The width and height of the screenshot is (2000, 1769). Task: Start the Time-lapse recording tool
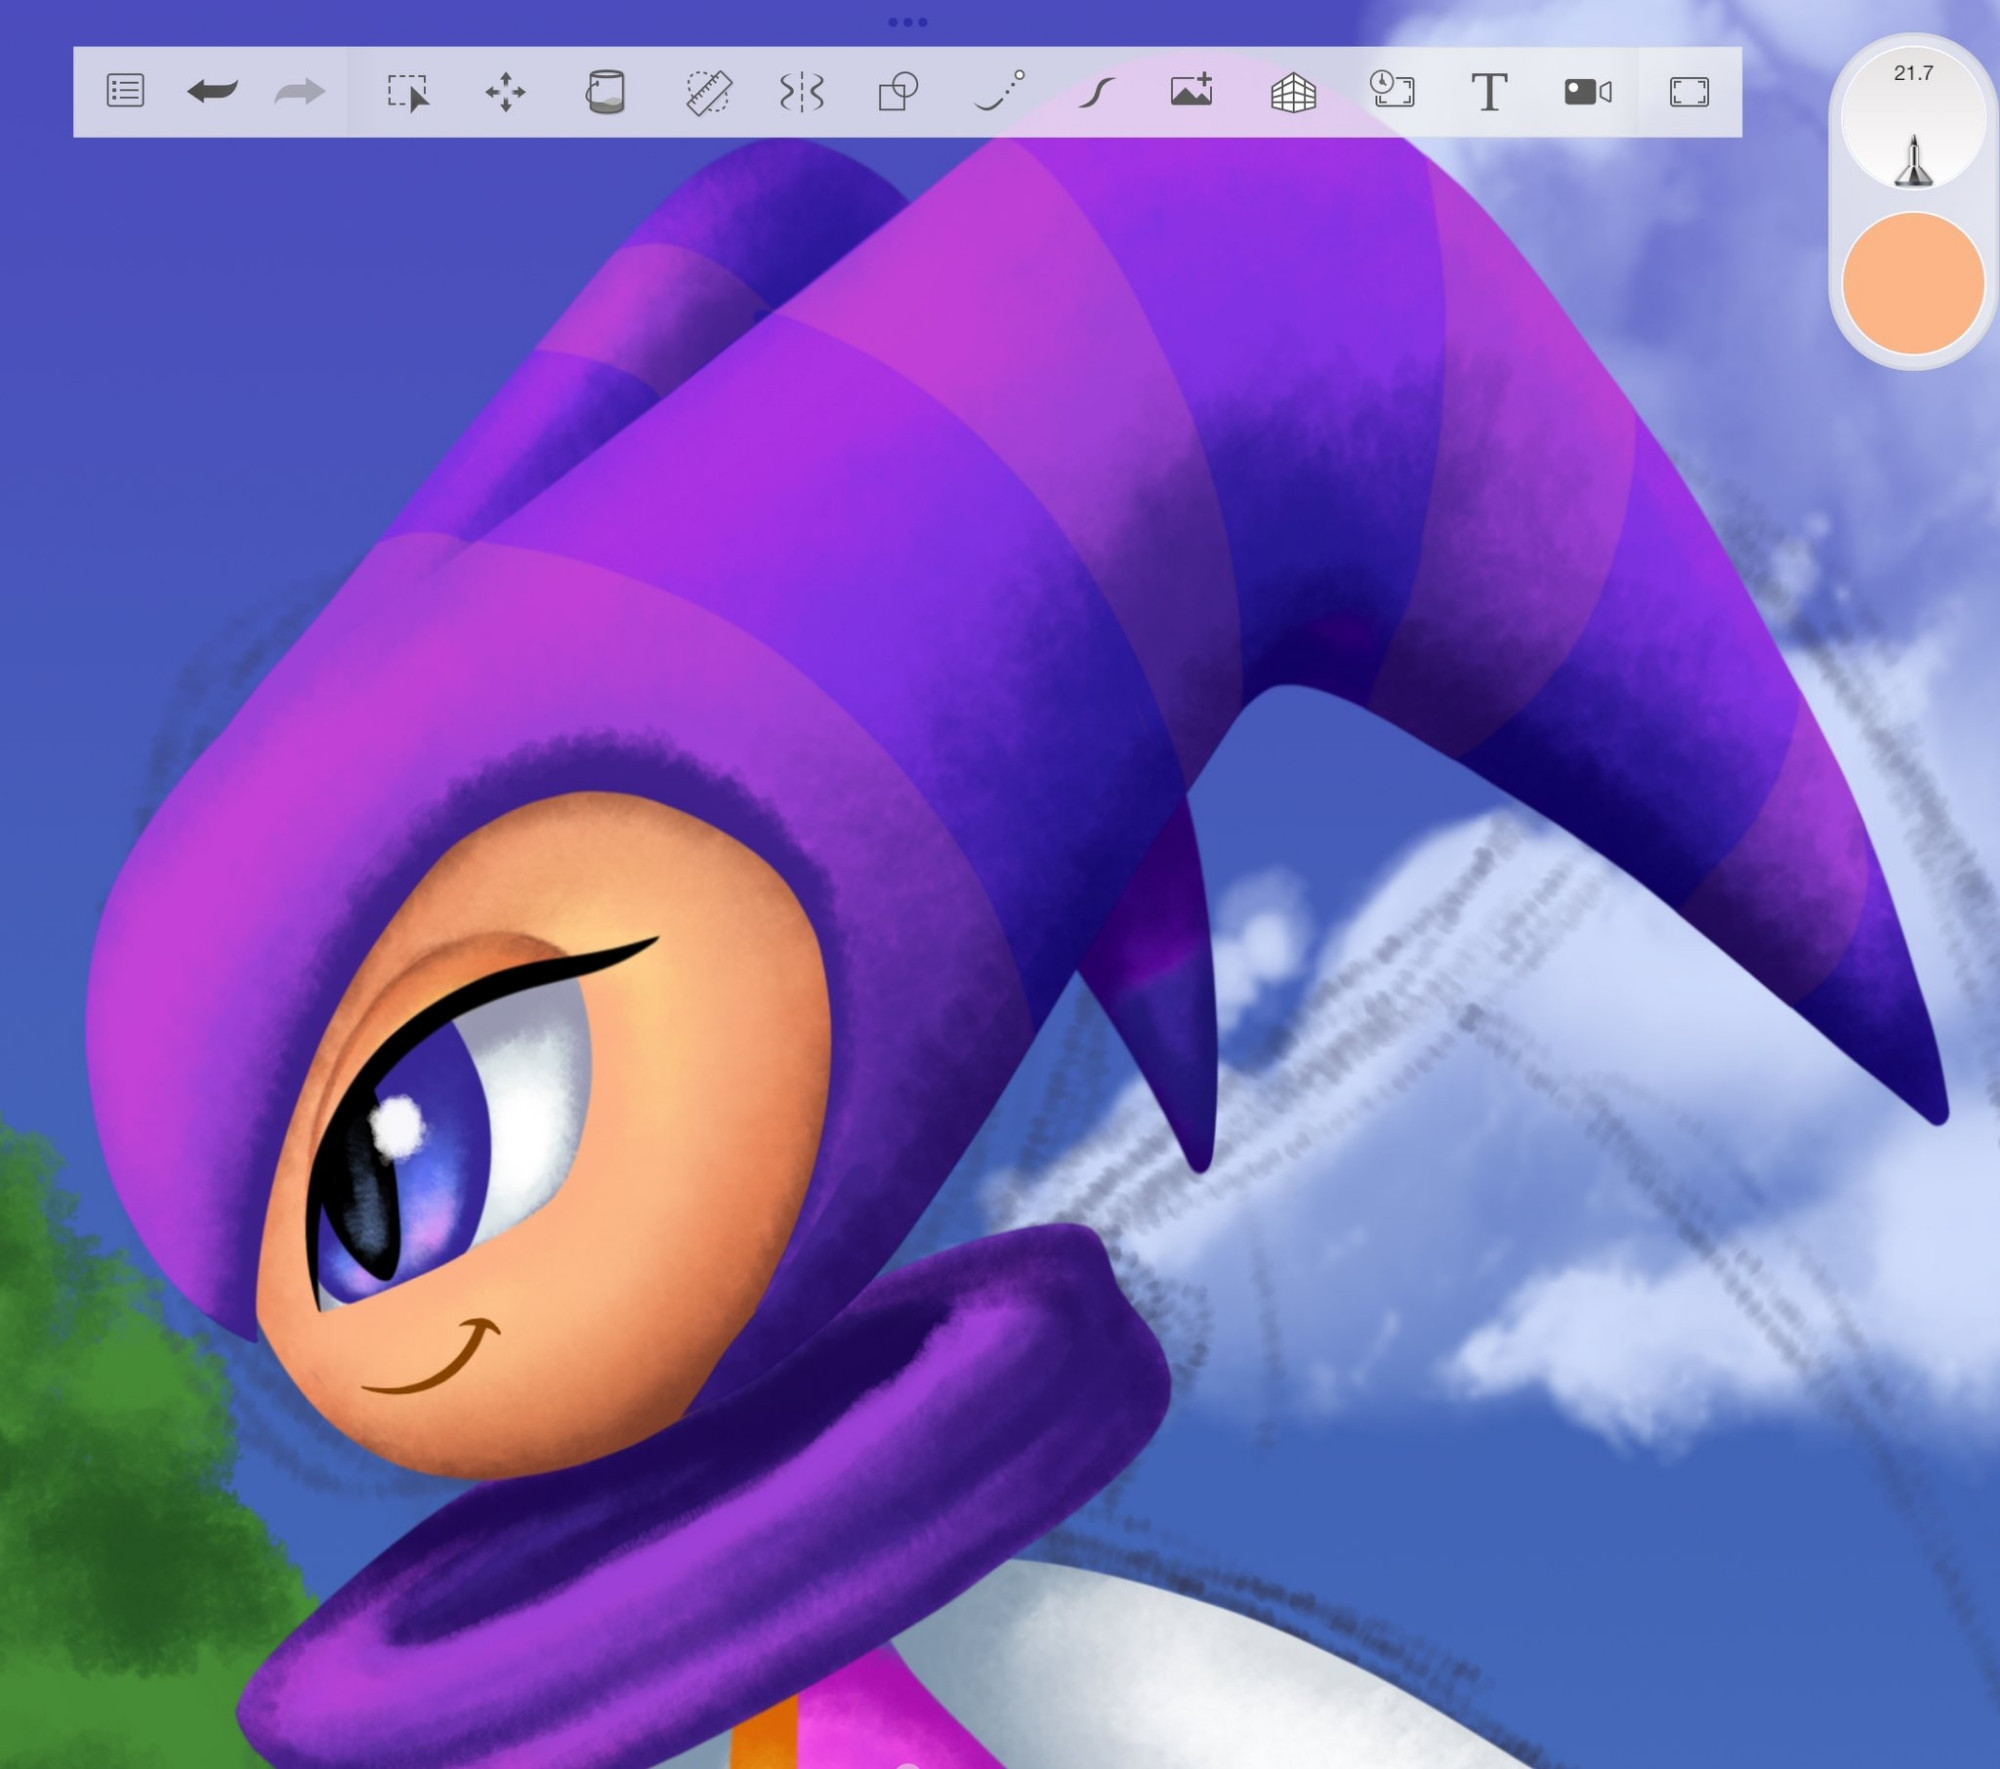[x=1392, y=90]
